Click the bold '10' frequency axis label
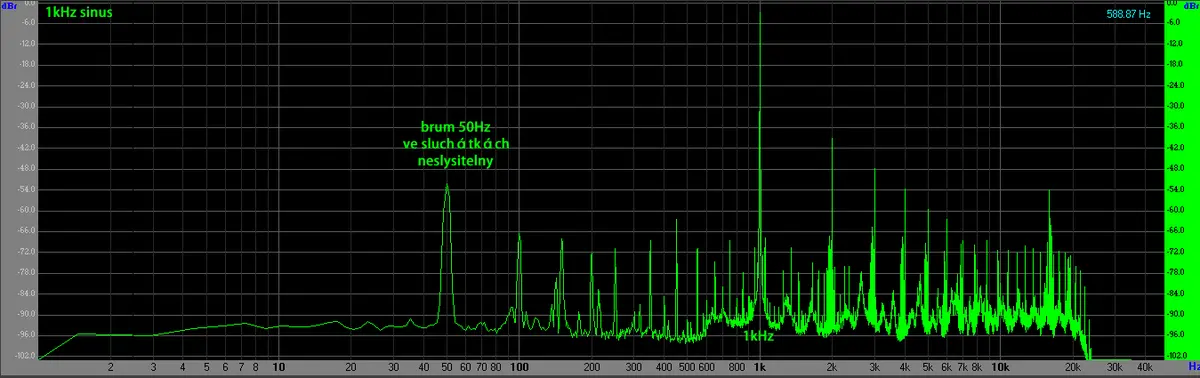The width and height of the screenshot is (1200, 378). pyautogui.click(x=279, y=367)
